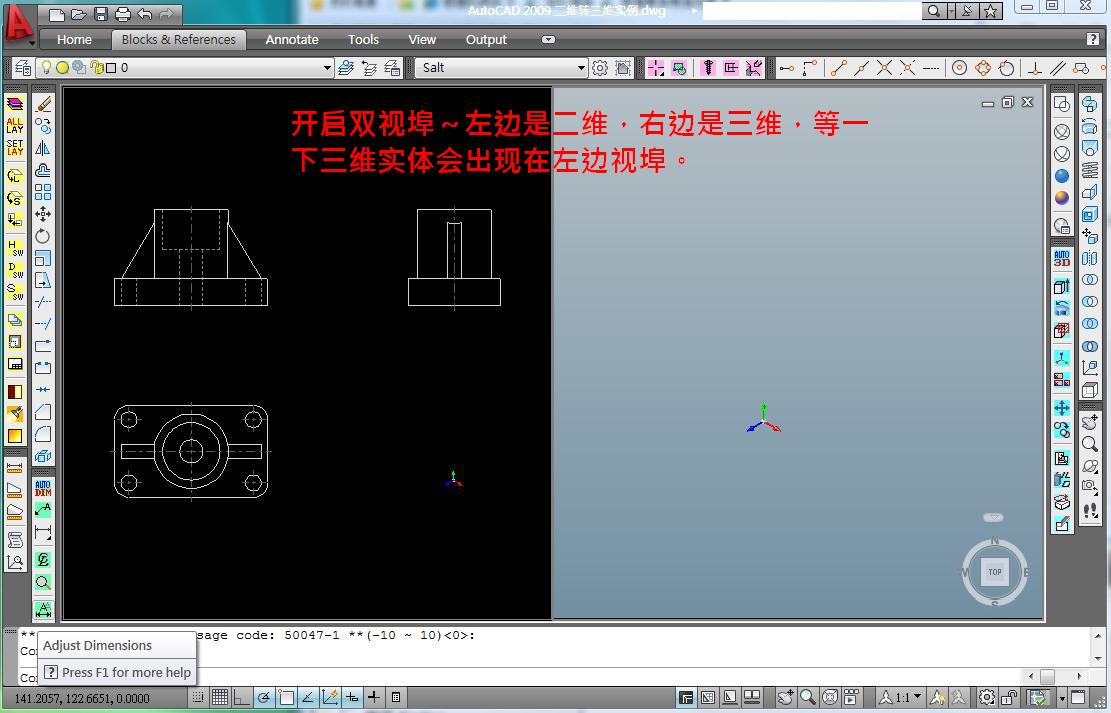Viewport: 1111px width, 713px height.
Task: Click the screw fastener pink toolbar icon
Action: 708,68
